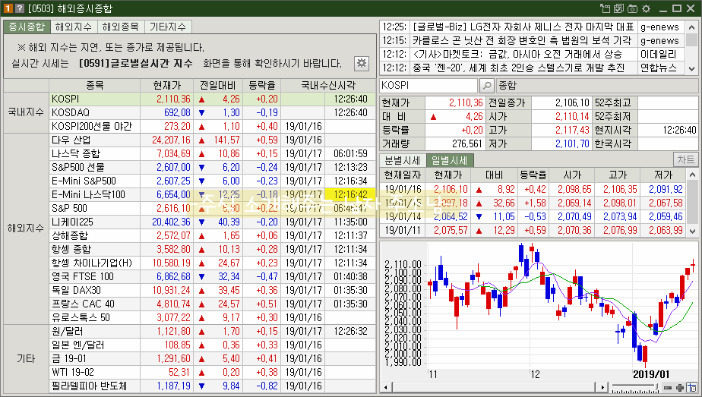Click the daily price table scroll-down arrow

[692, 231]
